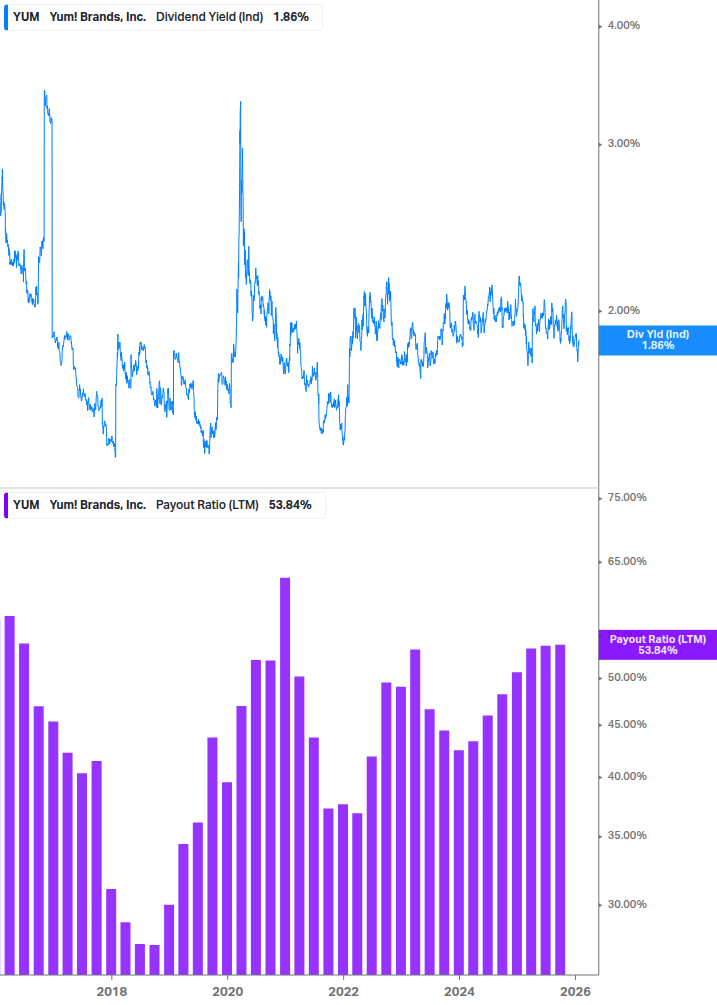The width and height of the screenshot is (717, 1005).
Task: Click the 2022 year label on the time axis
Action: click(x=343, y=992)
